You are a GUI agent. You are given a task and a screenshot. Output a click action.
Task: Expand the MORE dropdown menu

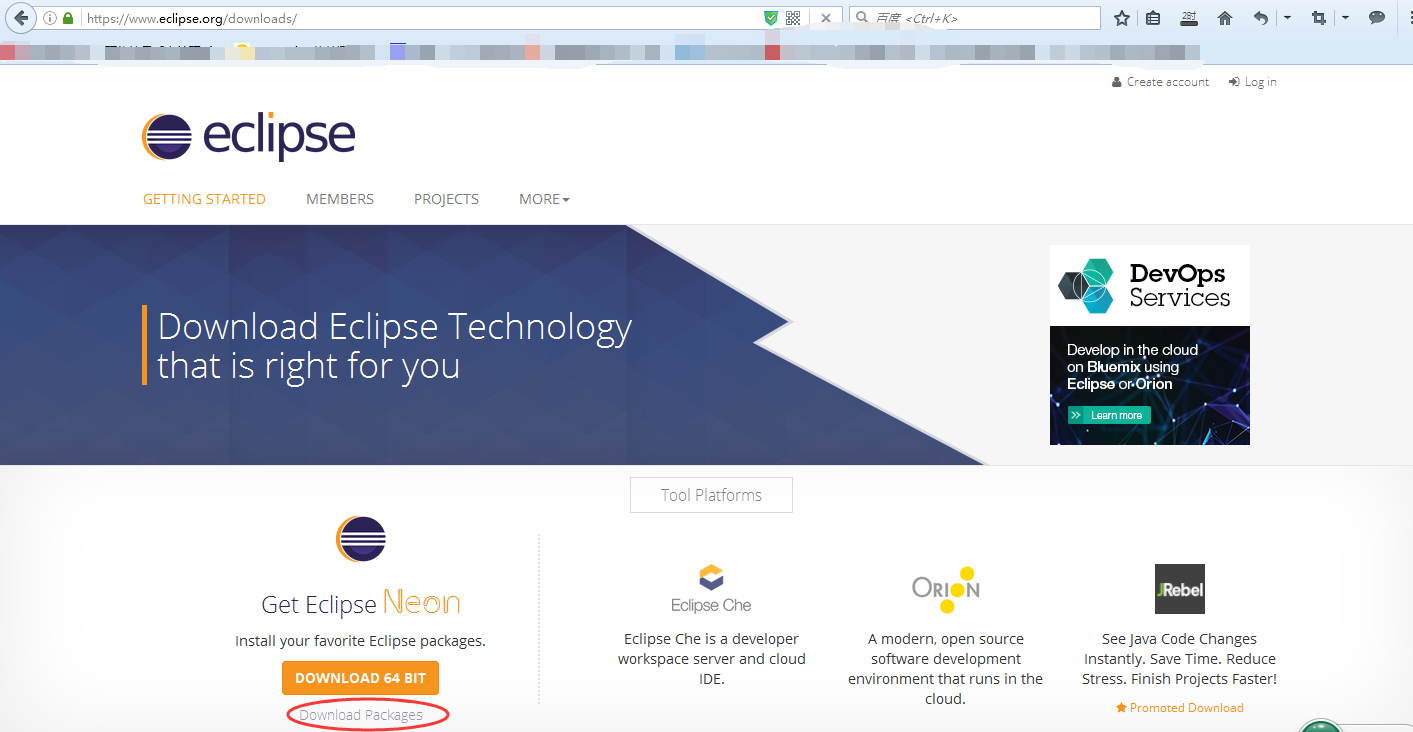[x=544, y=199]
